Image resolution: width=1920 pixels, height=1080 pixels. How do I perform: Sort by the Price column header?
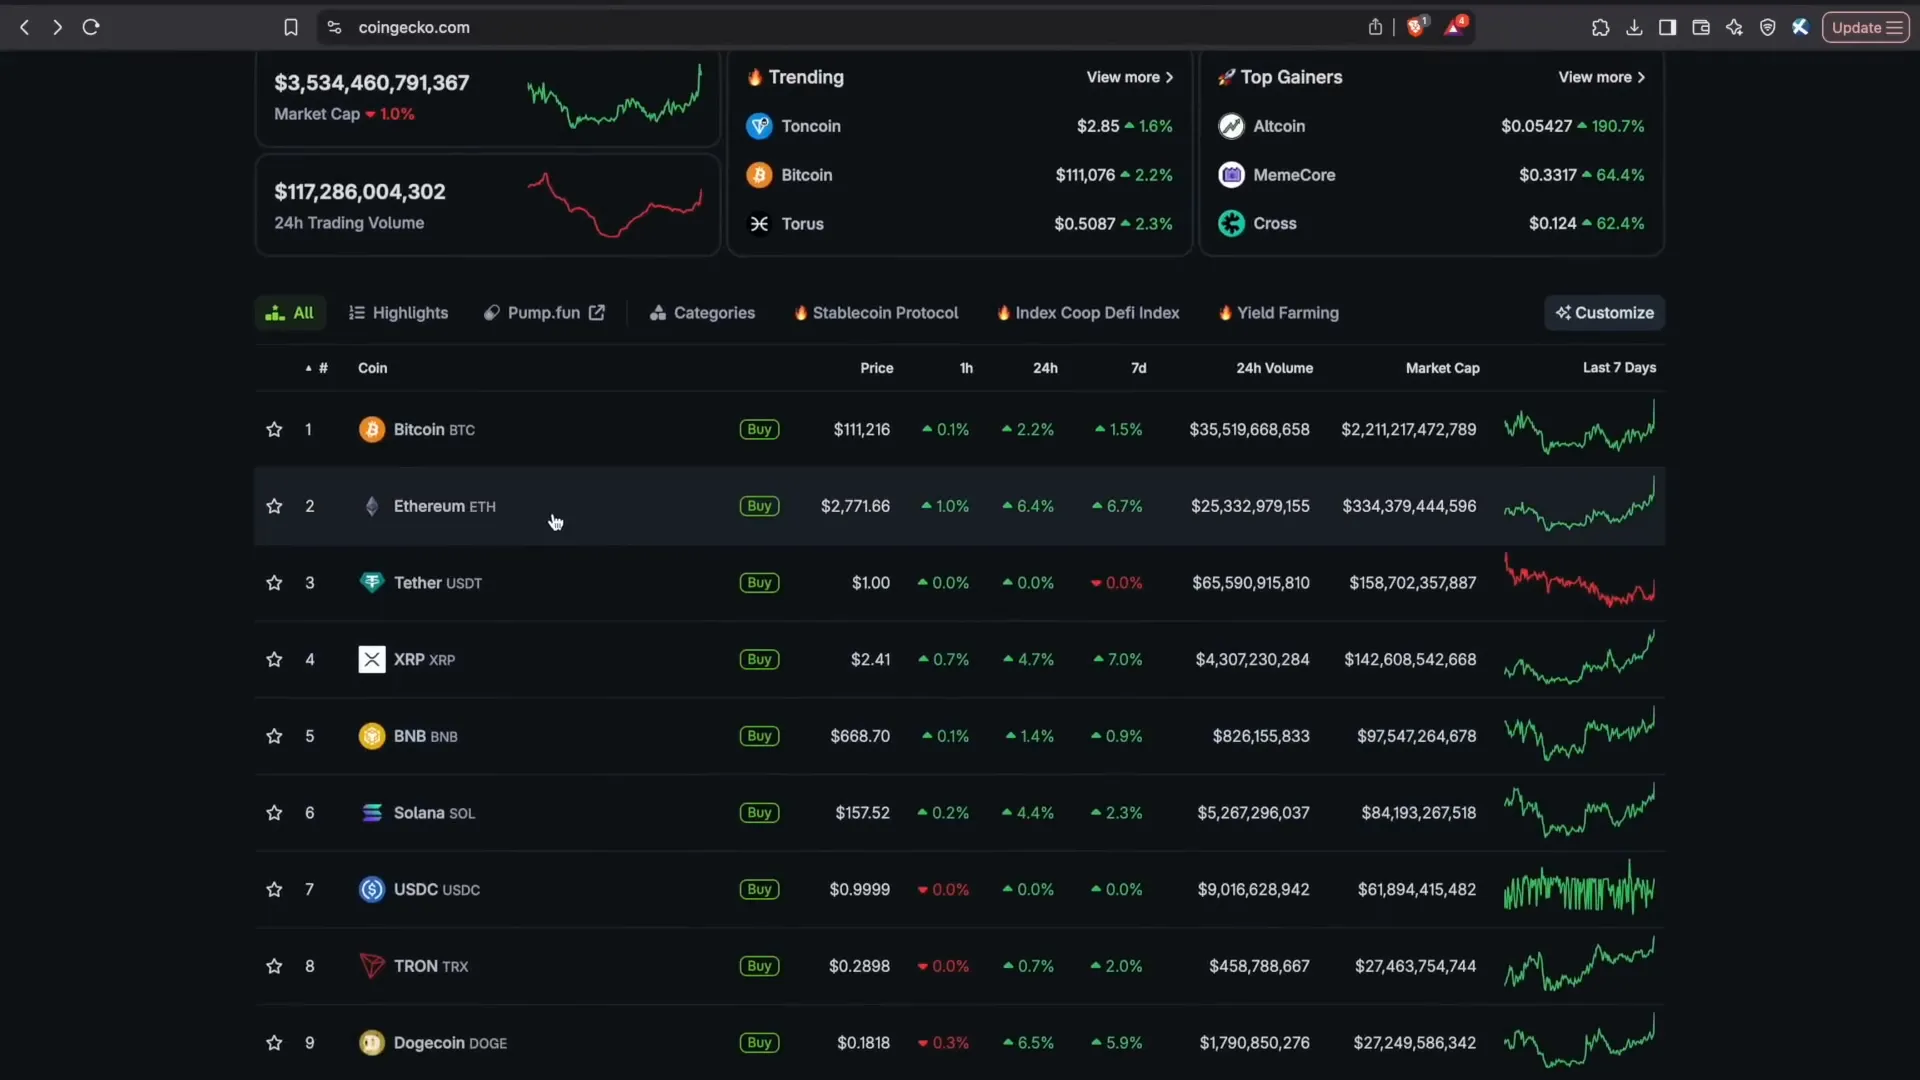point(876,368)
